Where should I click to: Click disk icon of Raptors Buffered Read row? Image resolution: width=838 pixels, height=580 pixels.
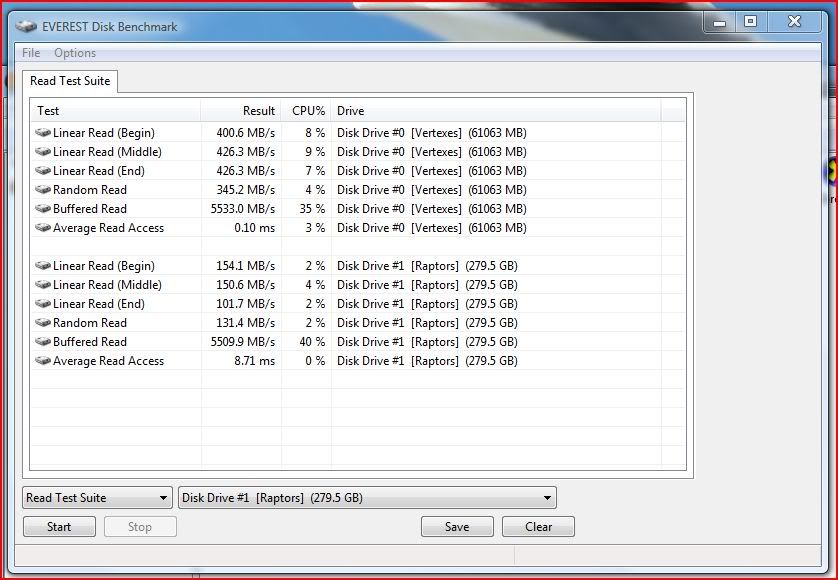pos(43,341)
